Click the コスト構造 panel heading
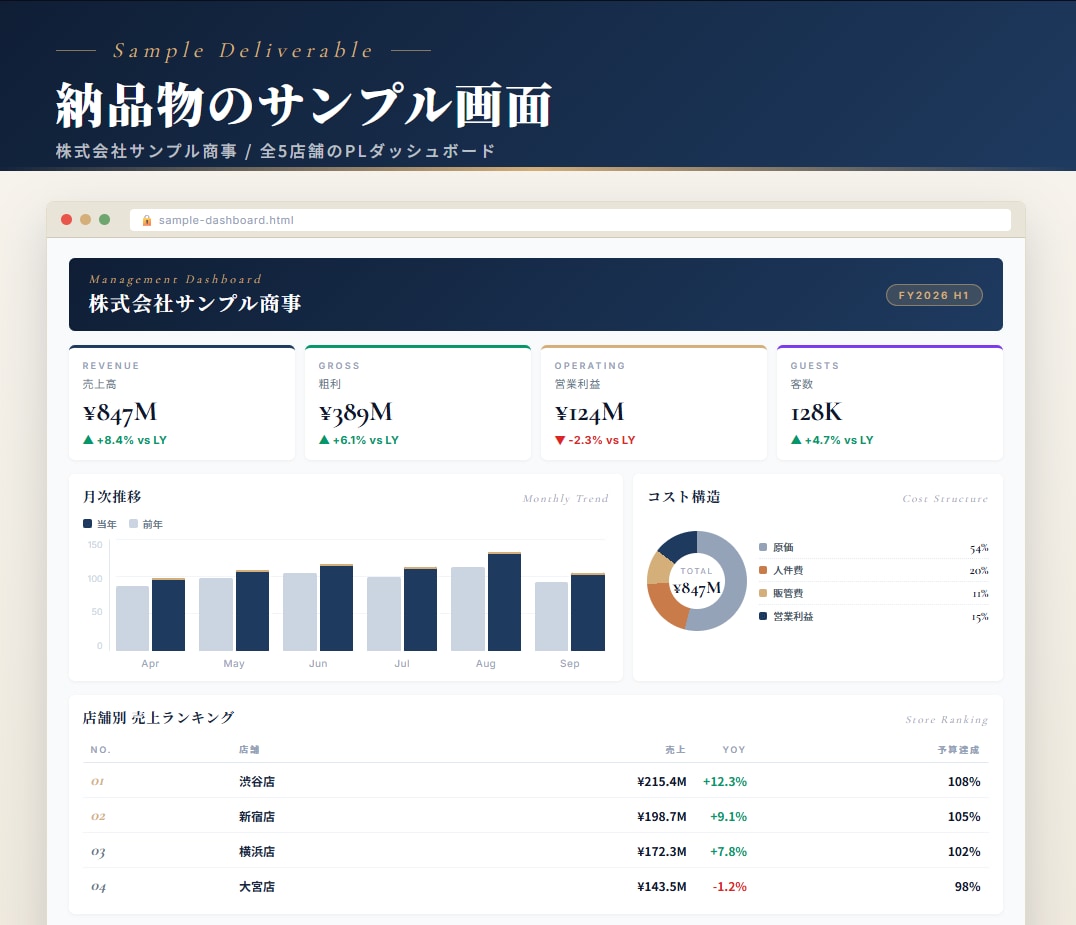1076x925 pixels. click(683, 496)
